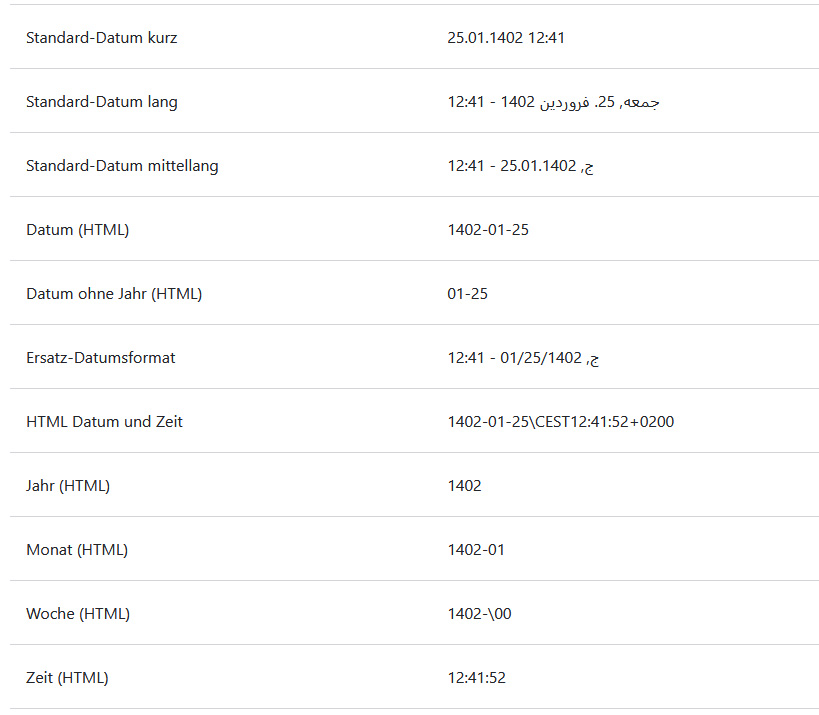
Task: Select the "Zeit (HTML)" label
Action: click(x=67, y=678)
